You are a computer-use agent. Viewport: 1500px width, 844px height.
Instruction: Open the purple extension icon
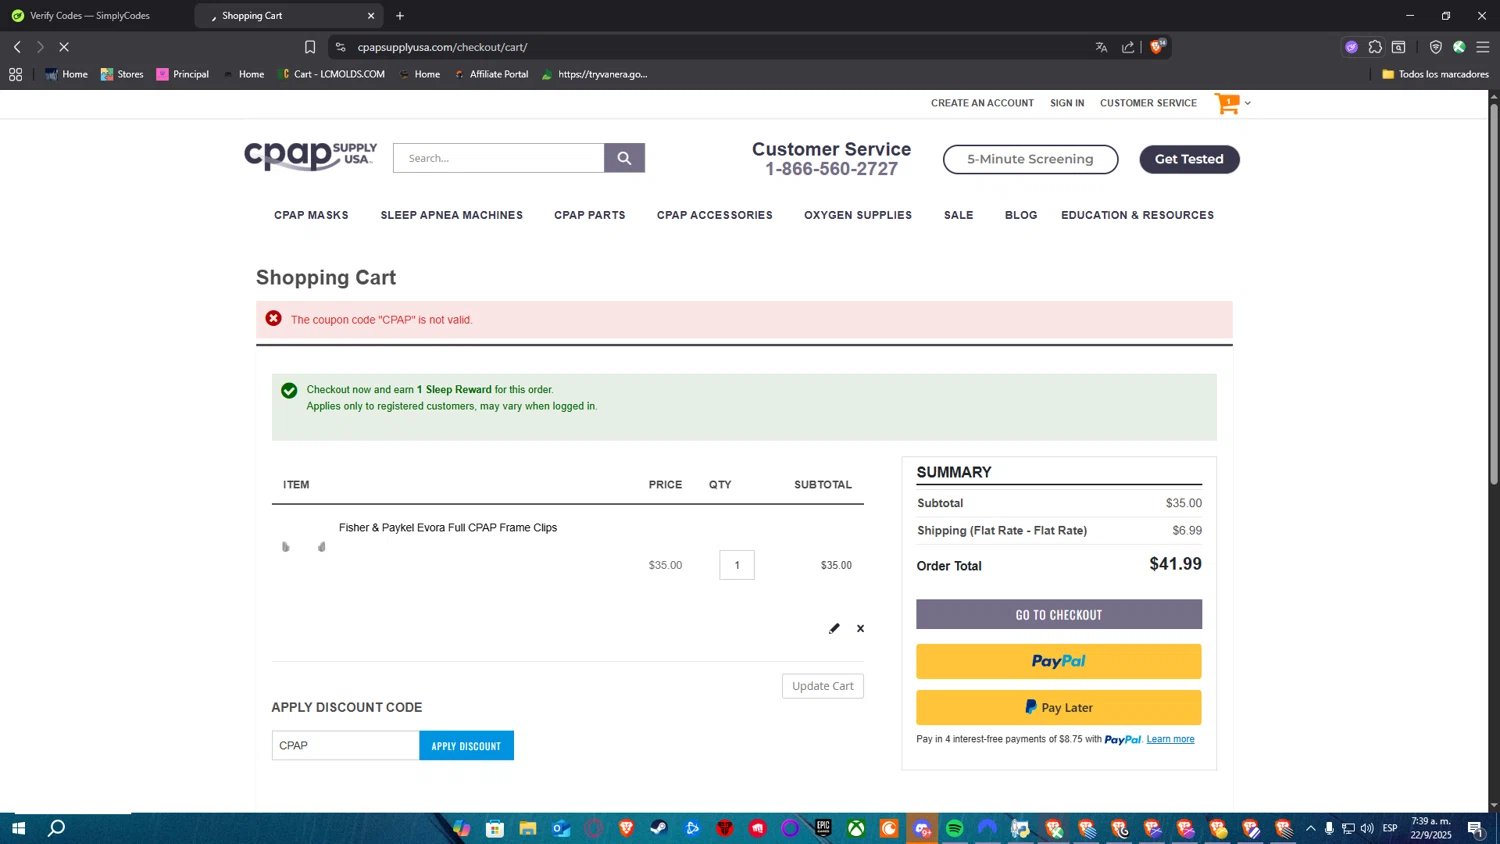point(1351,47)
